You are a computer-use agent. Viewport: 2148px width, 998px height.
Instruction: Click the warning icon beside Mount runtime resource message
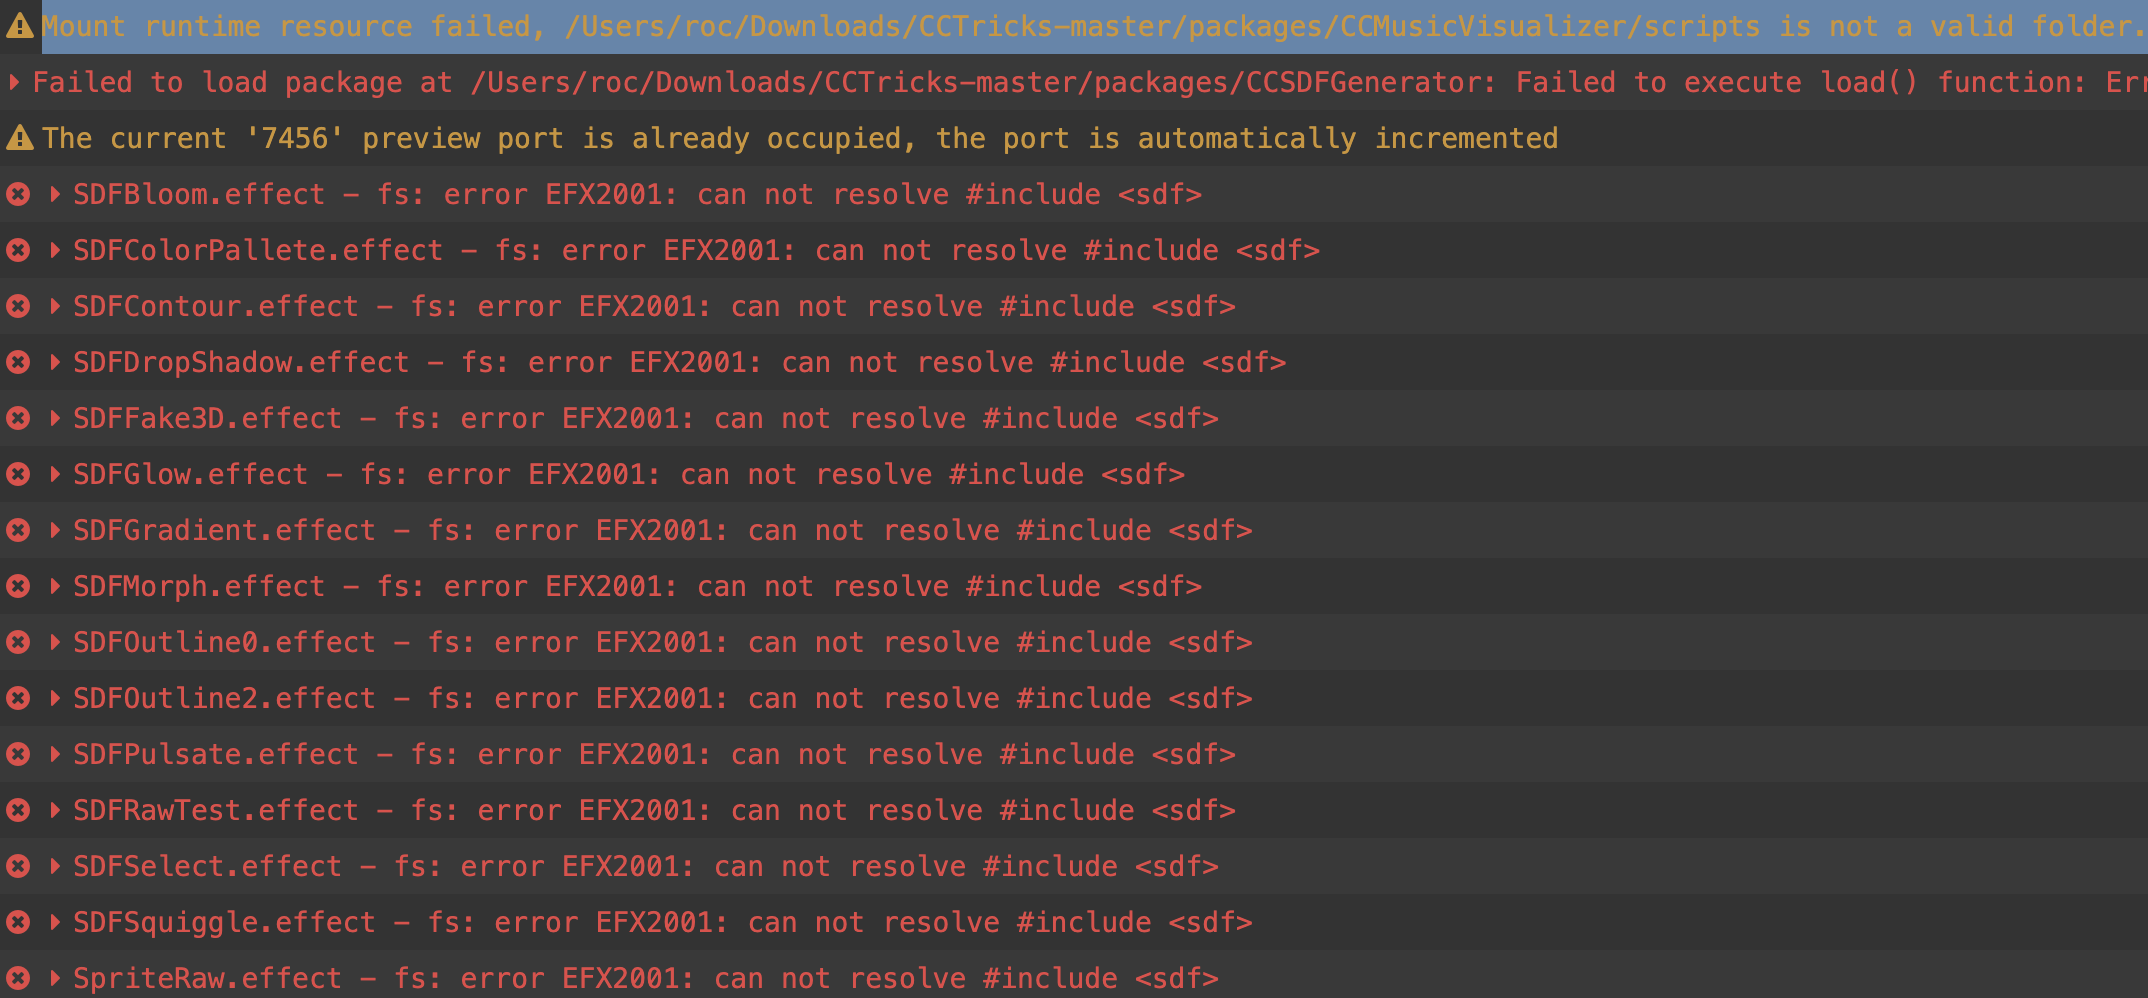pos(19,26)
